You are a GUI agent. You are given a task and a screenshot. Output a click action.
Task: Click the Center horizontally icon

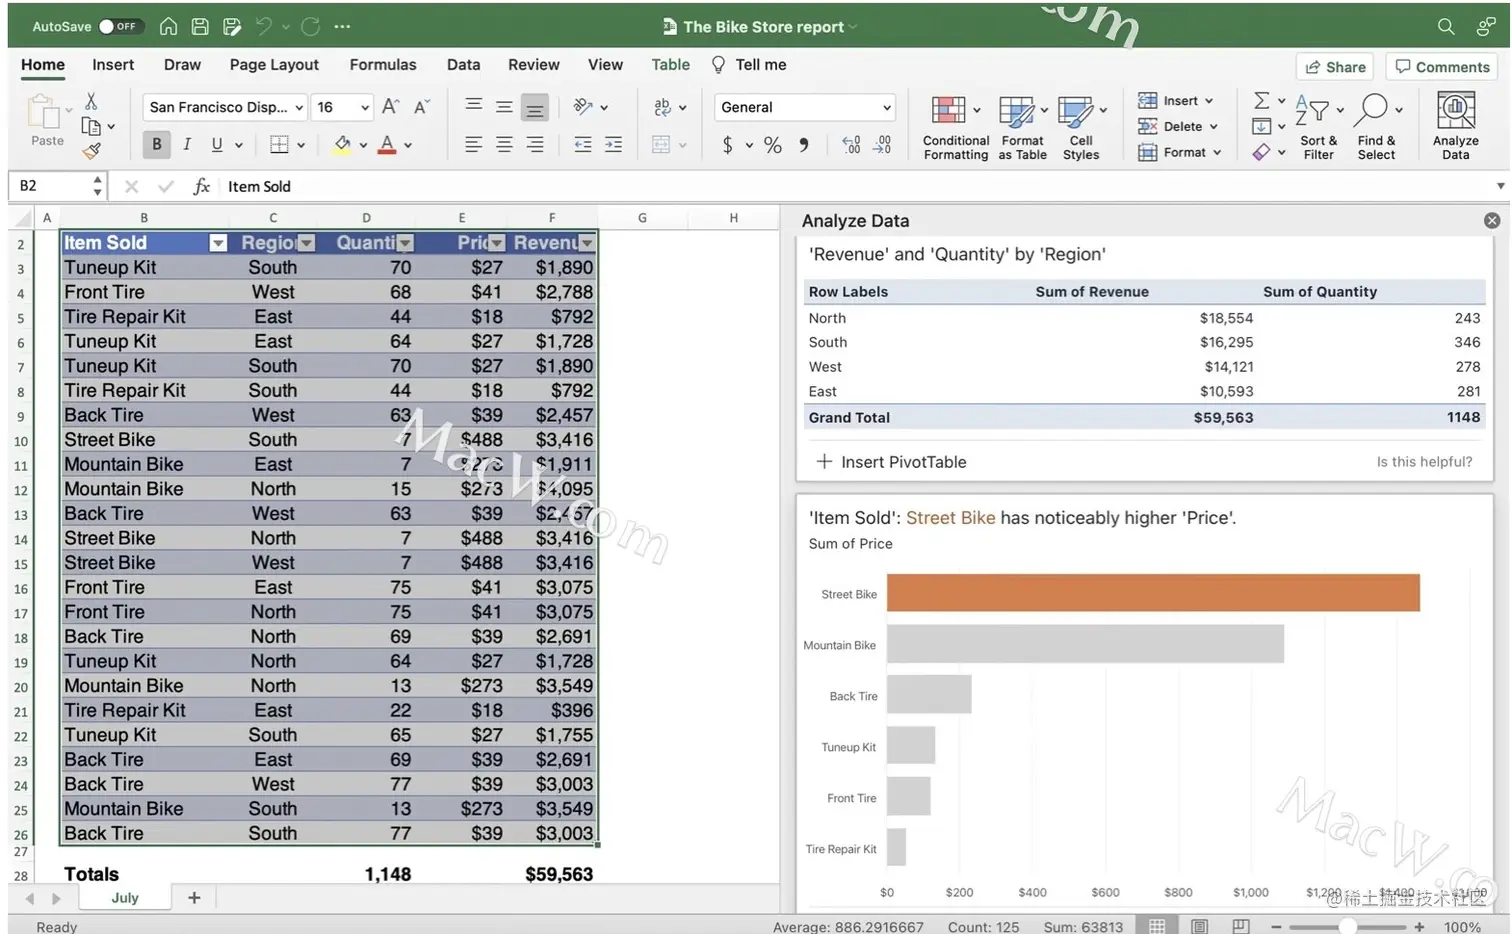pos(504,145)
